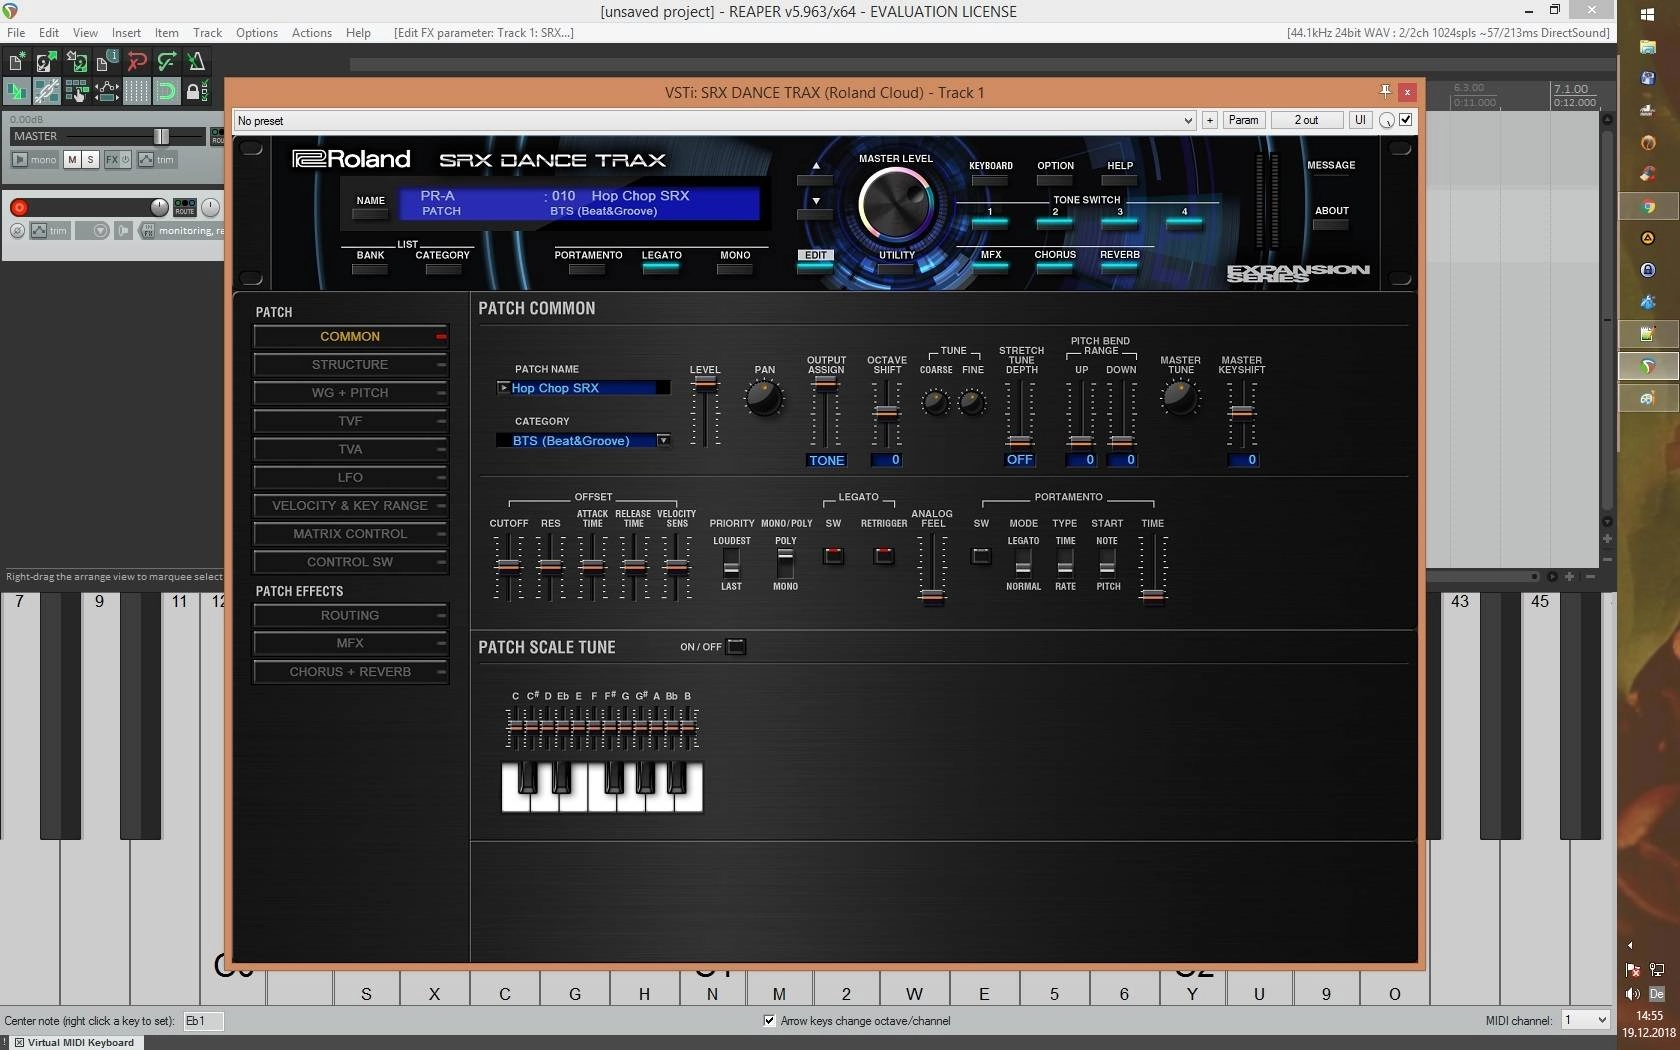Click the MASTER LEVEL knob

[x=895, y=204]
